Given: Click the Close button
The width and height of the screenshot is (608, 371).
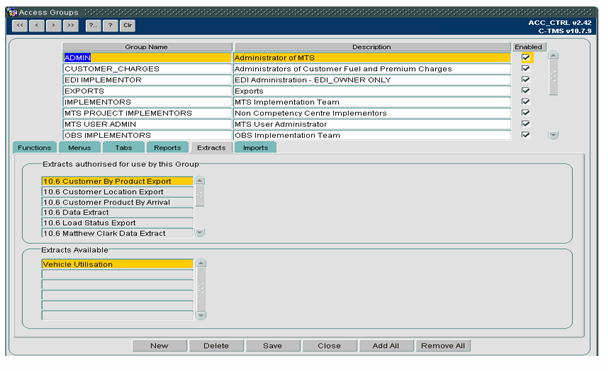Looking at the screenshot, I should click(x=329, y=346).
